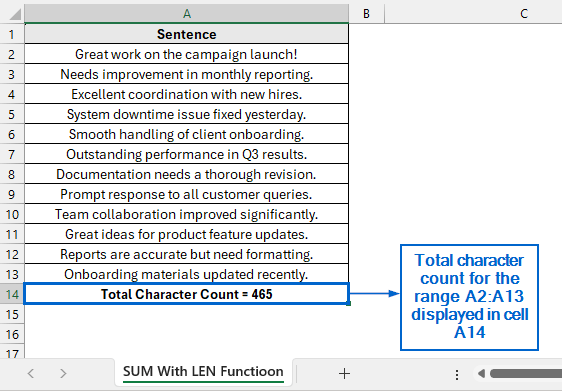Screen dimensions: 562x391
Task: Select cell 'Total Character Count = 465'
Action: coord(186,294)
